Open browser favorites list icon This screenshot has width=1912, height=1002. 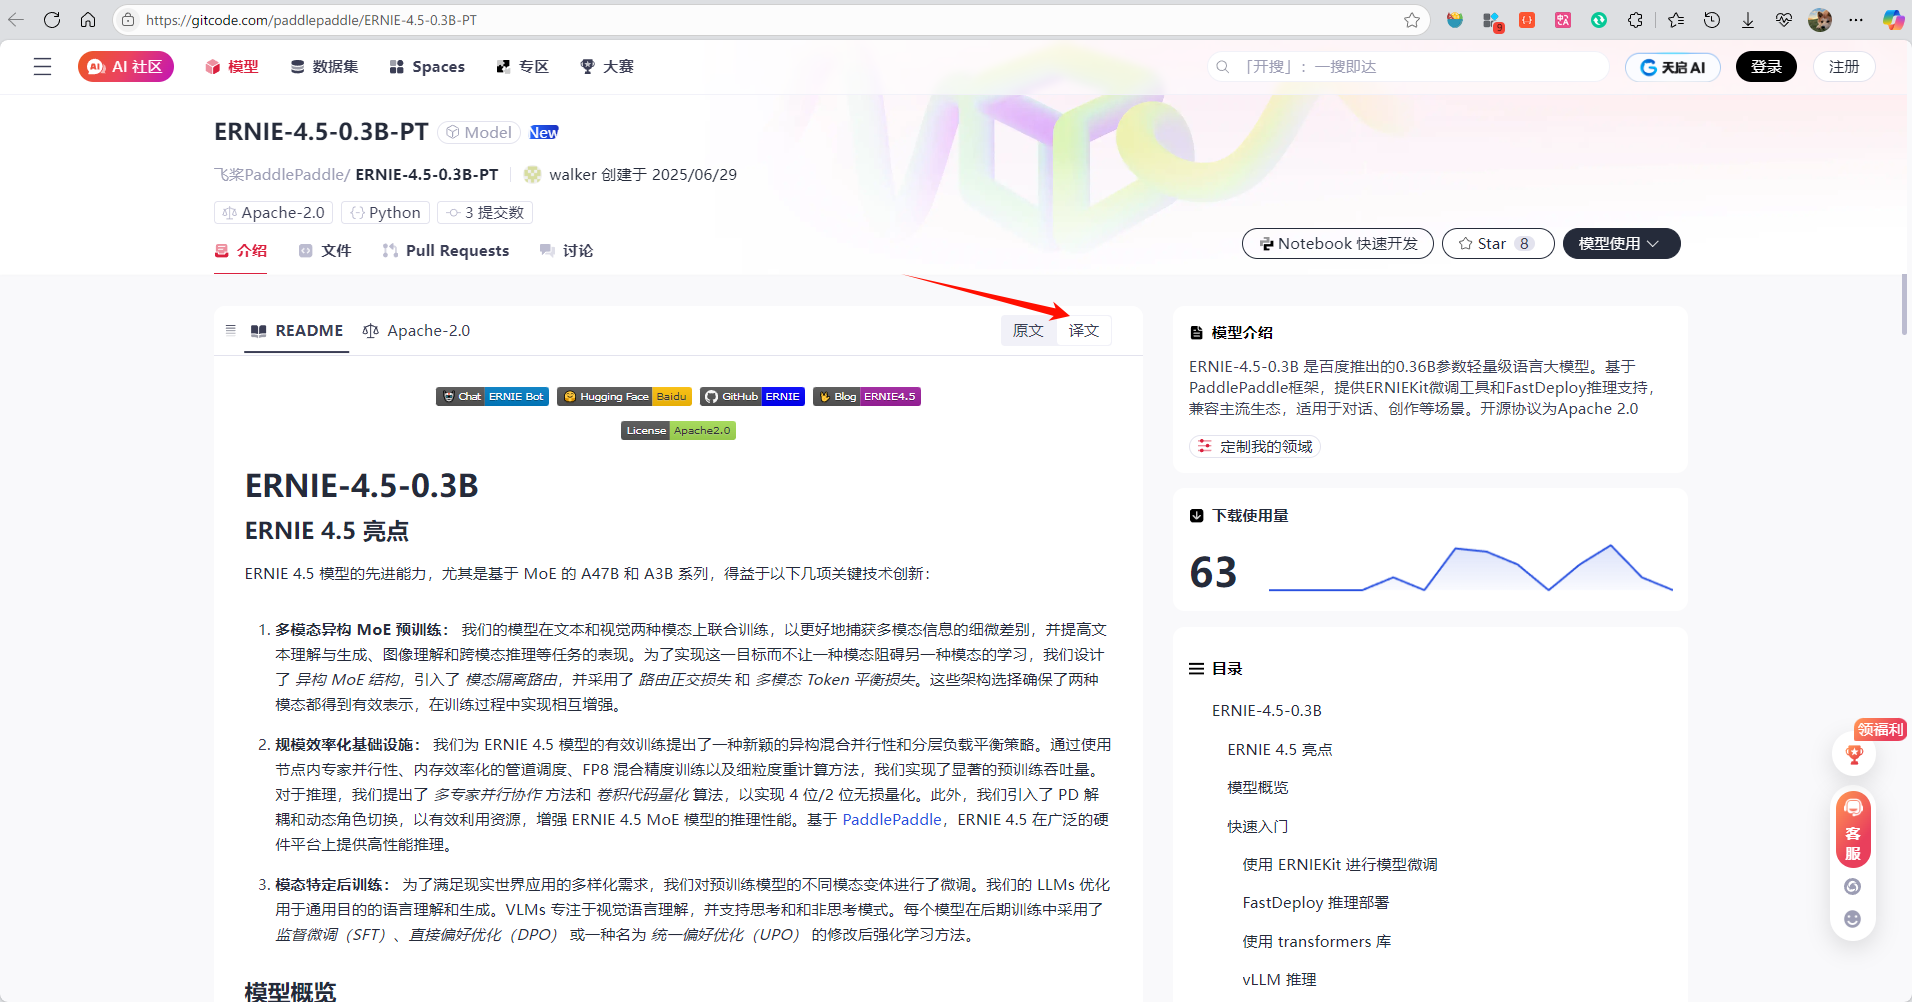coord(1676,20)
